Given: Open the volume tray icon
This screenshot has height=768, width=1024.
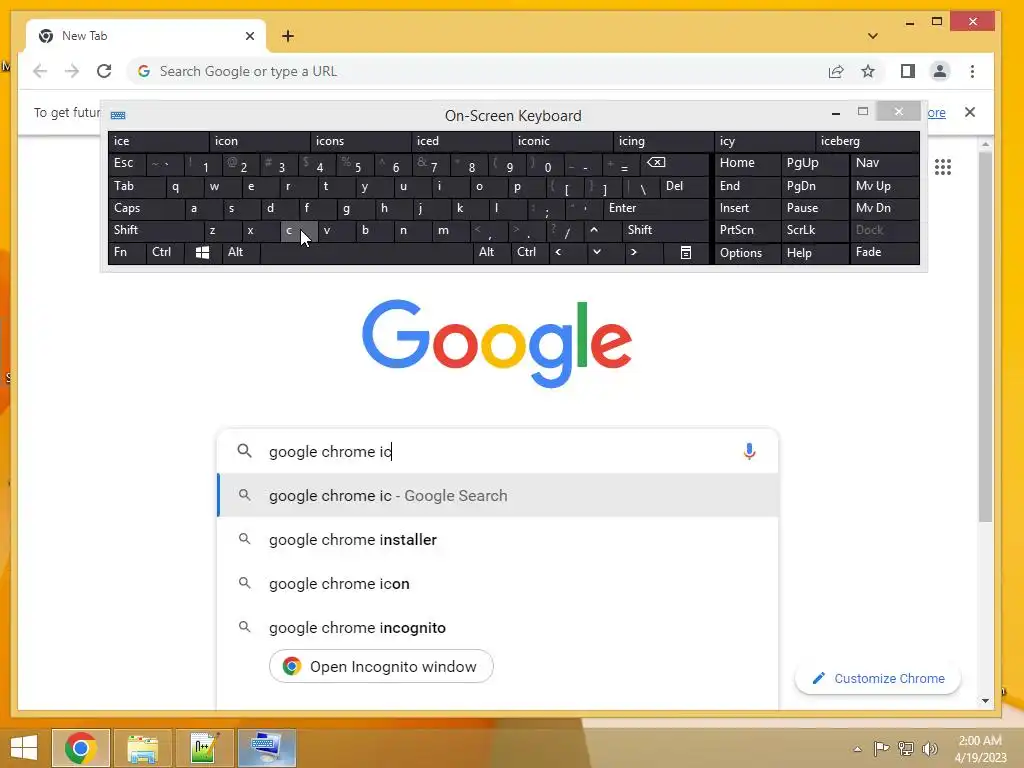Looking at the screenshot, I should tap(929, 749).
